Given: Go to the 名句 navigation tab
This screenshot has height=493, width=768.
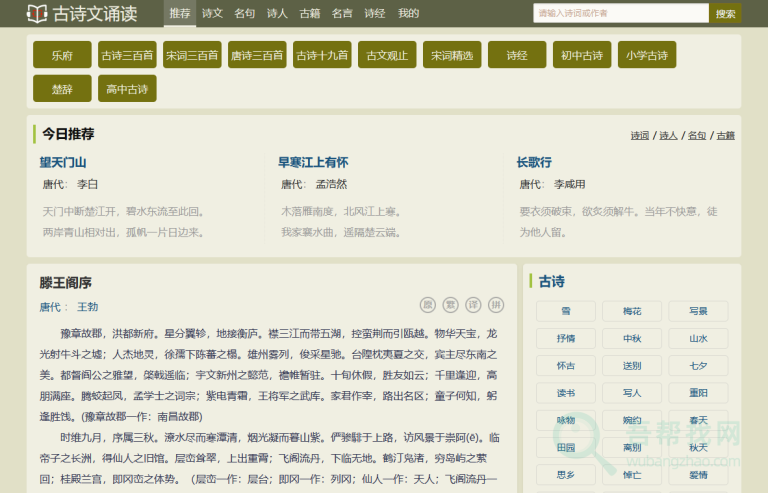Looking at the screenshot, I should (x=244, y=14).
